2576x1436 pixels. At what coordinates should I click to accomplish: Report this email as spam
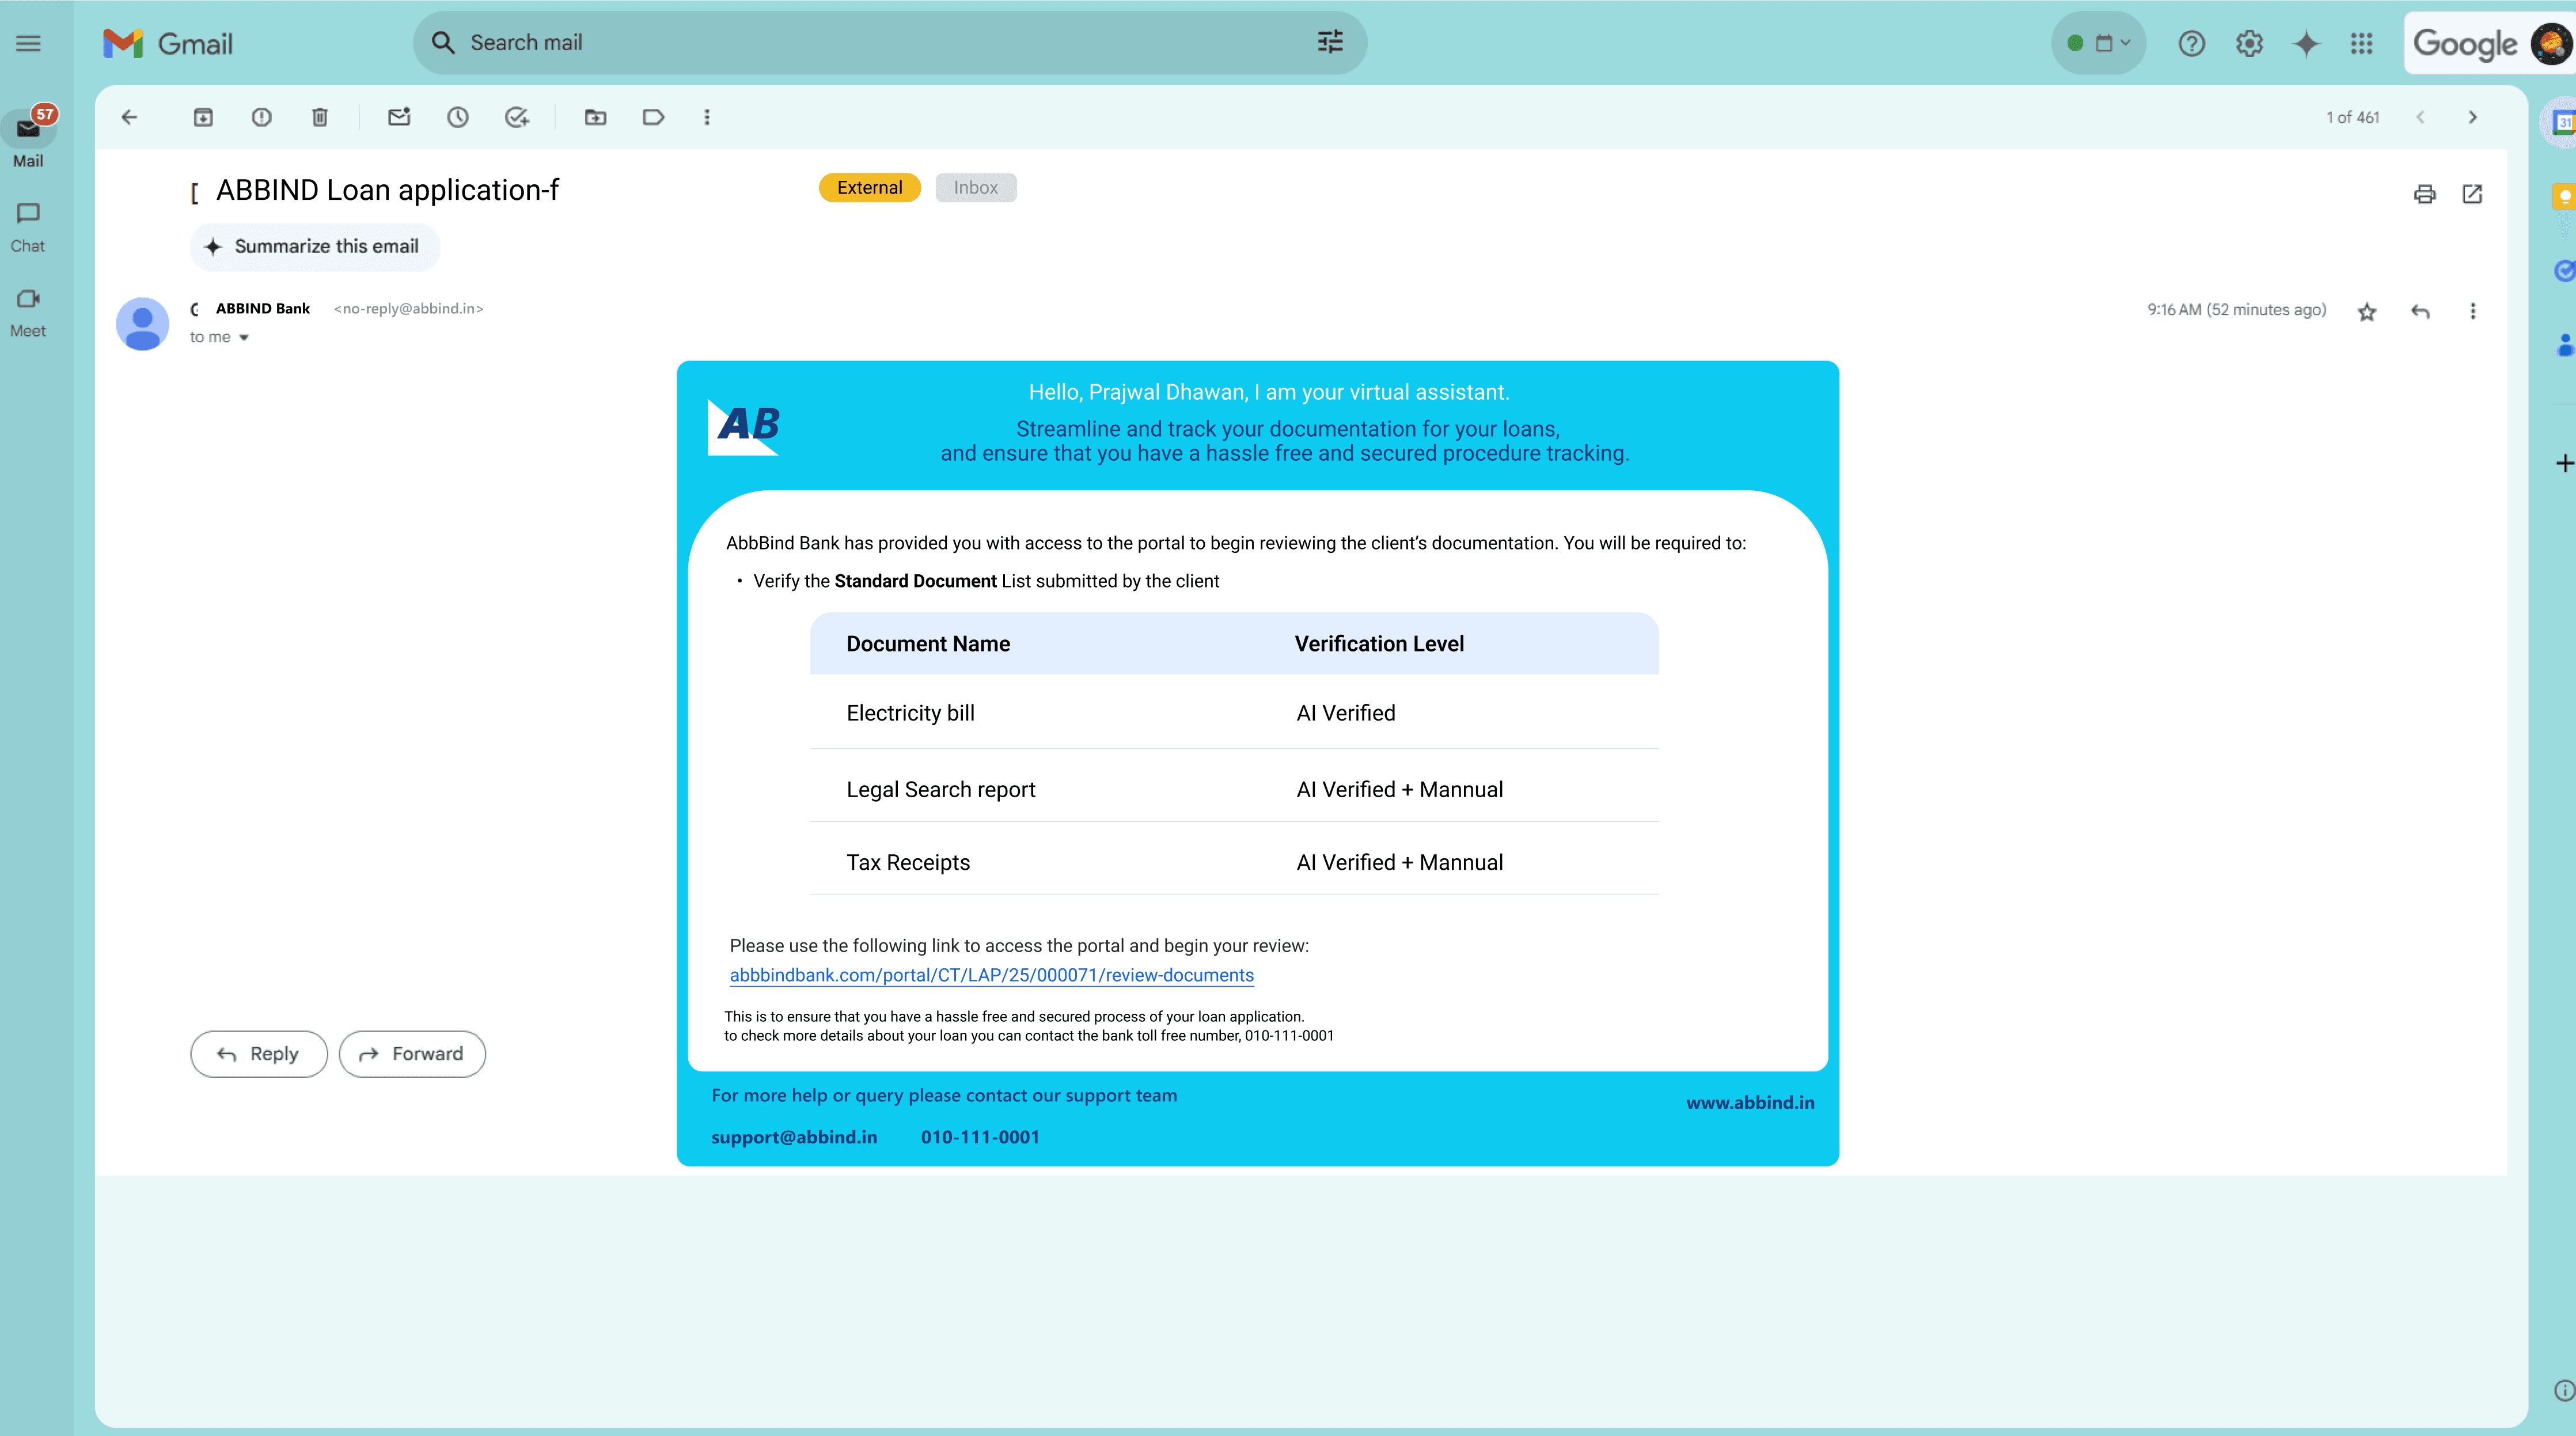[261, 117]
